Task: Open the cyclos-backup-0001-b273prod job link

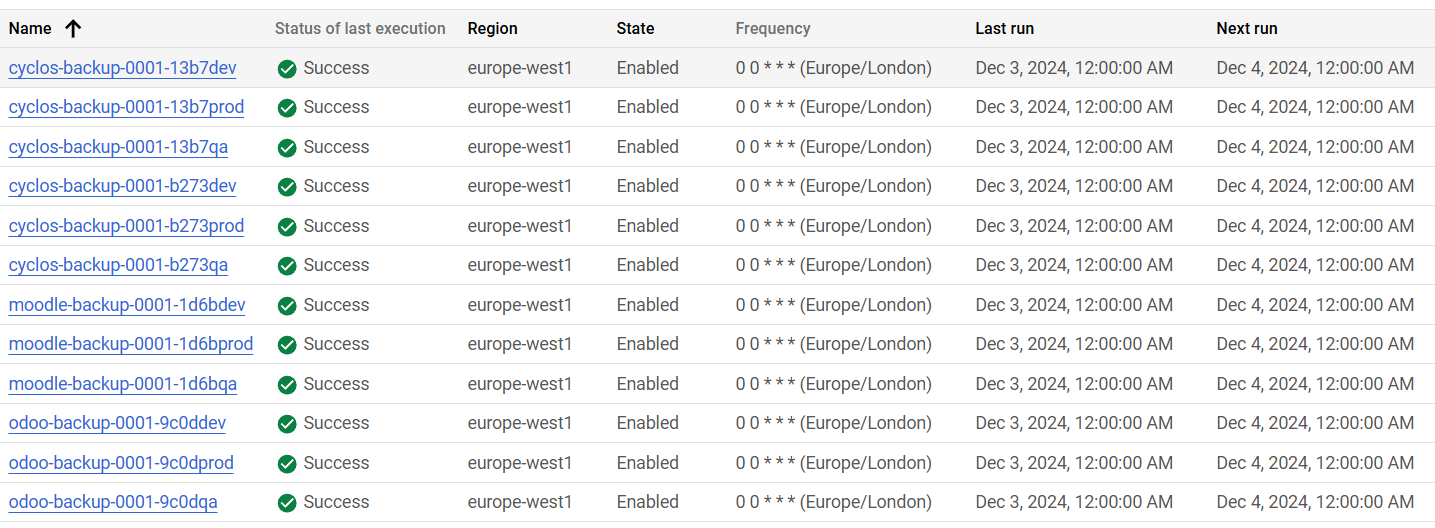Action: [126, 226]
